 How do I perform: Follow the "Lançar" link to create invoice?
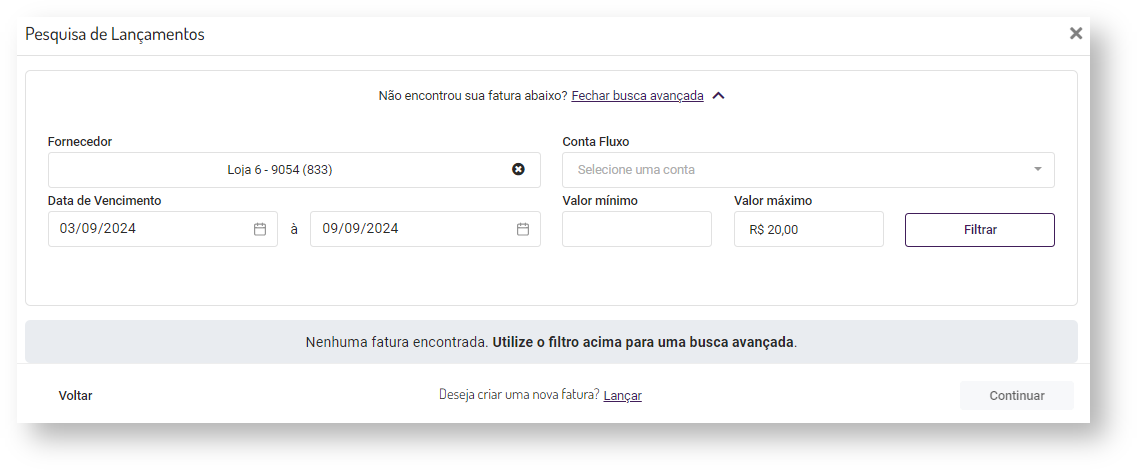point(622,396)
